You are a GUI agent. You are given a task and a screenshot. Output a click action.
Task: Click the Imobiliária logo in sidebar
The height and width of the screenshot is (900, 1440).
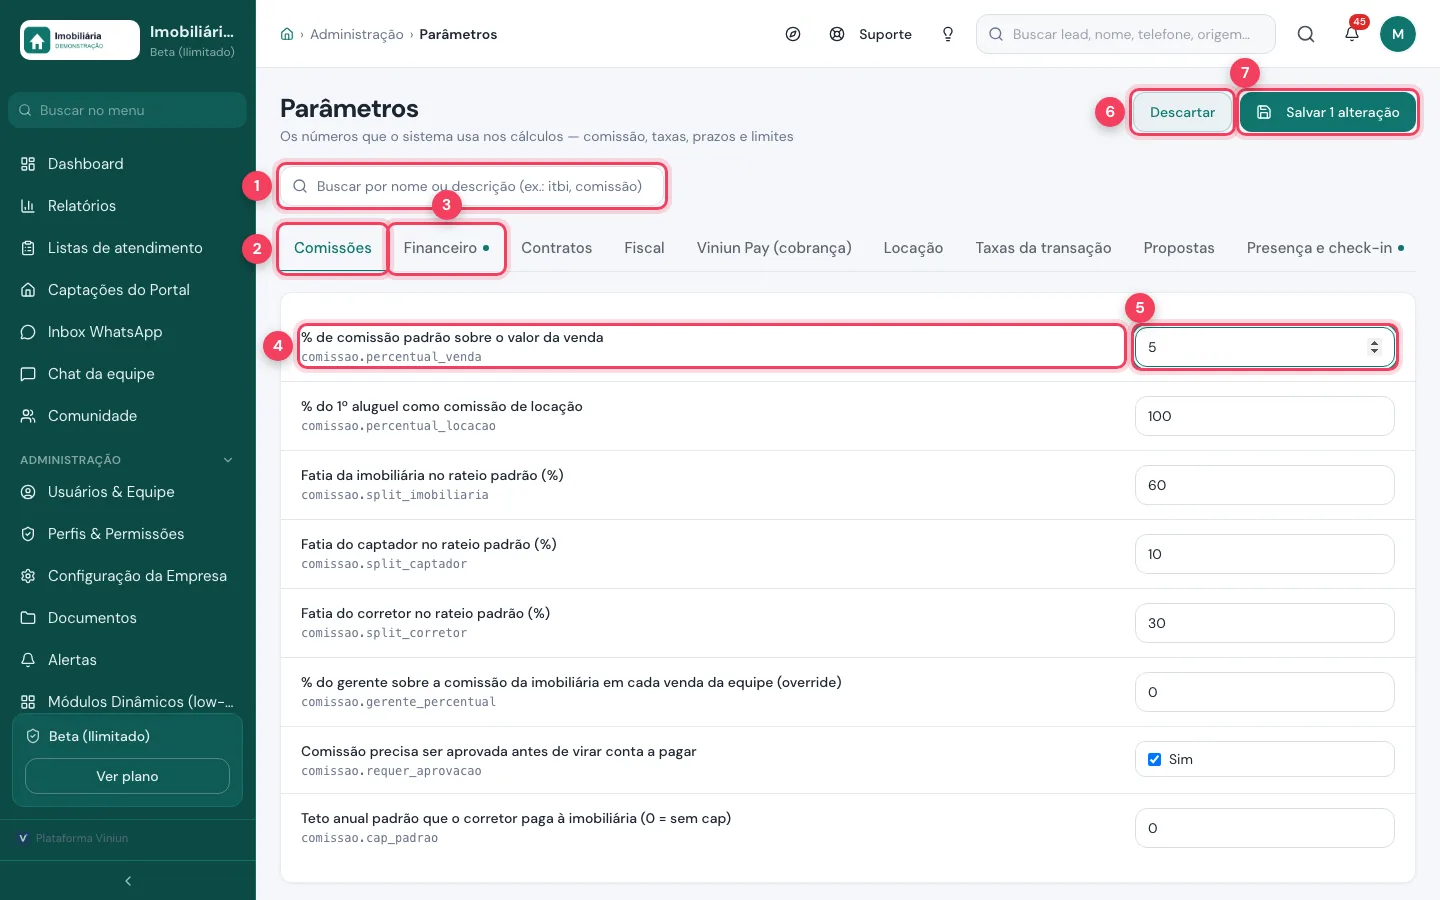tap(80, 40)
